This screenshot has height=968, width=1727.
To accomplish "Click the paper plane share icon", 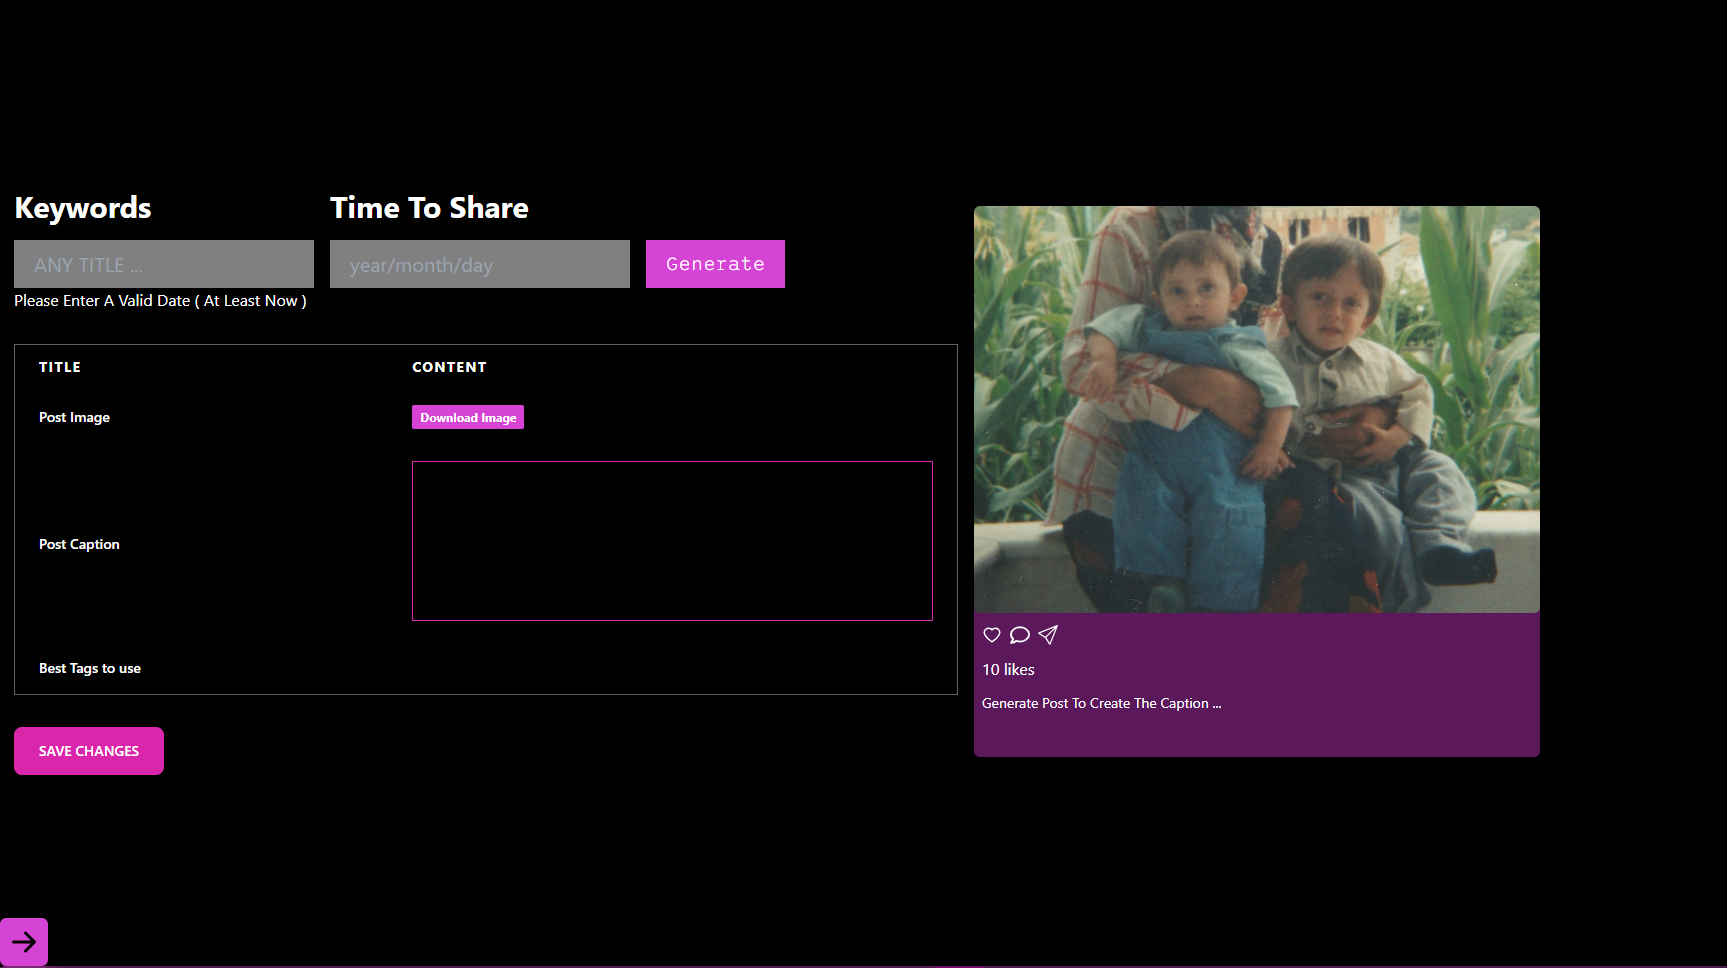I will [x=1048, y=635].
